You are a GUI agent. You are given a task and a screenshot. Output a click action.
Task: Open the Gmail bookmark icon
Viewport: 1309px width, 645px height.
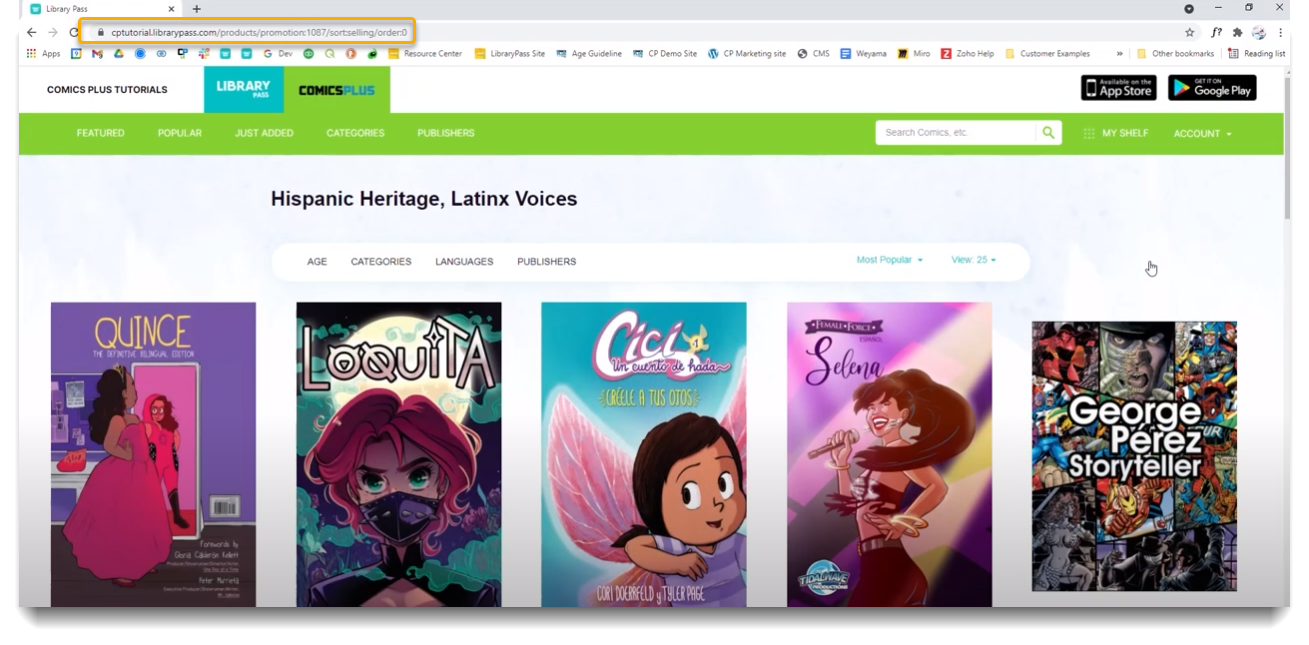coord(97,54)
